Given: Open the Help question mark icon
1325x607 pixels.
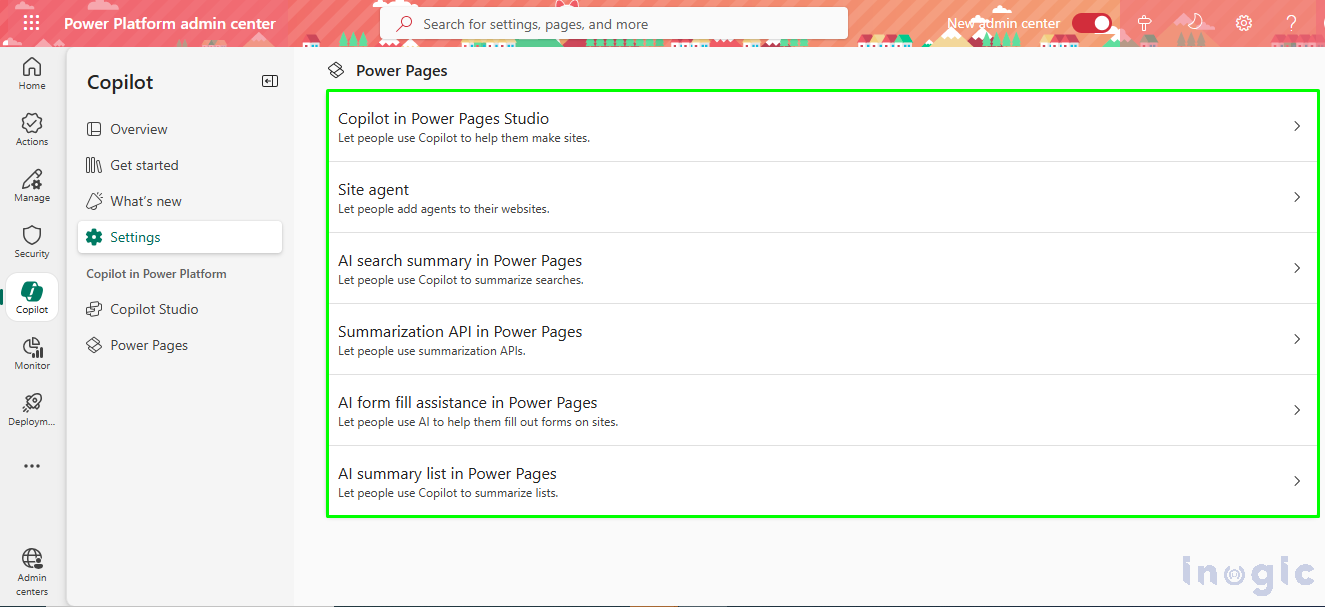Looking at the screenshot, I should click(1292, 23).
